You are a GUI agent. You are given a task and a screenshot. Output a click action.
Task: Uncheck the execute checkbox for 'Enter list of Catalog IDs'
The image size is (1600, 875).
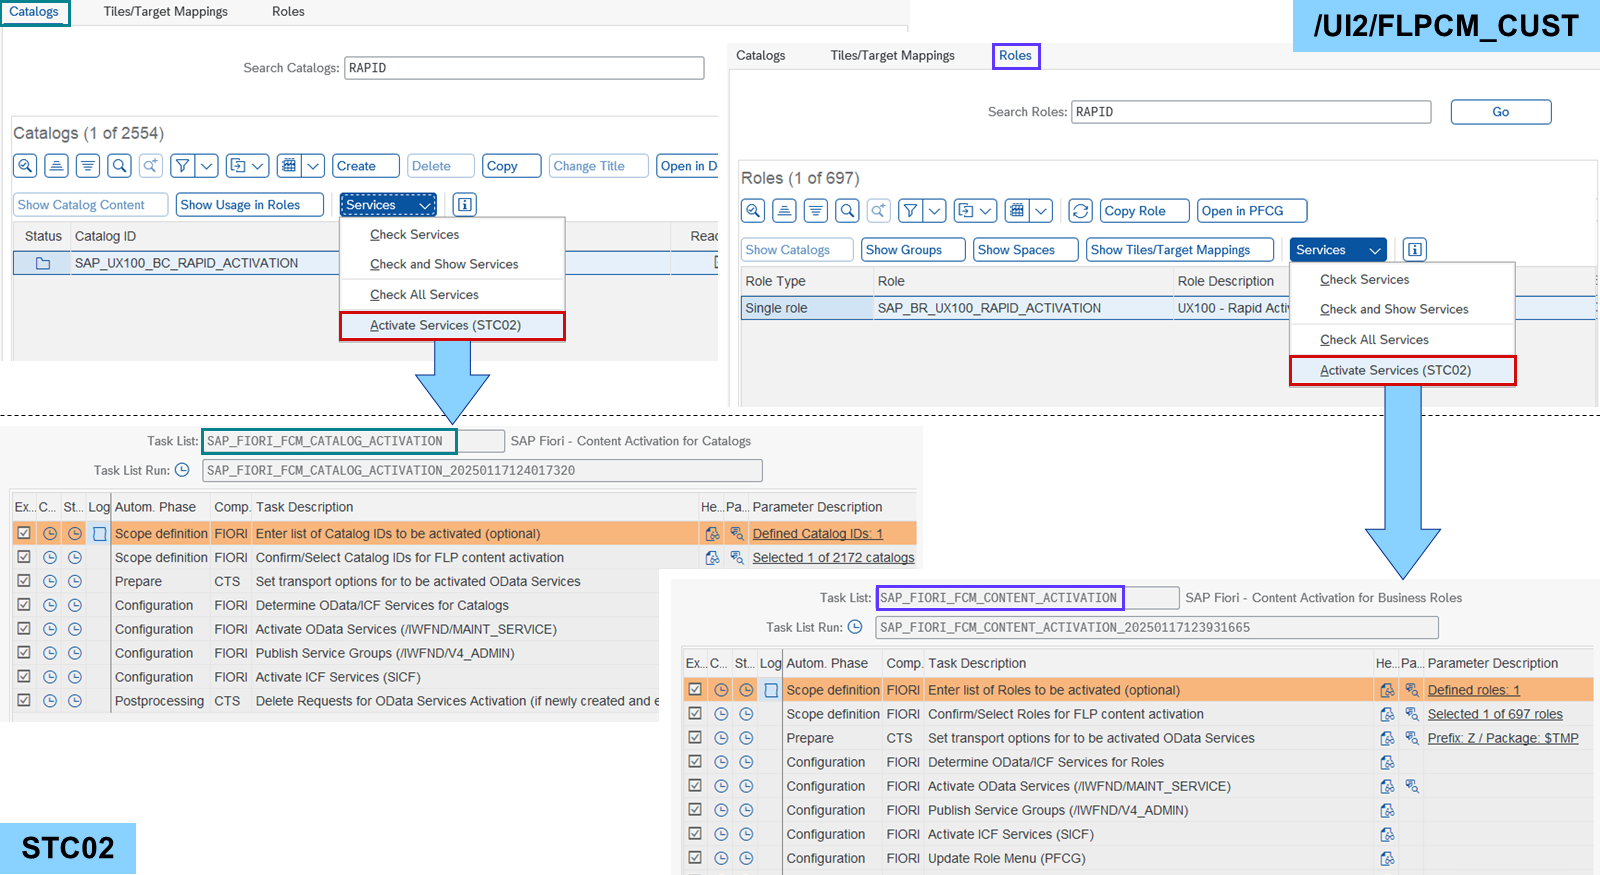click(24, 533)
